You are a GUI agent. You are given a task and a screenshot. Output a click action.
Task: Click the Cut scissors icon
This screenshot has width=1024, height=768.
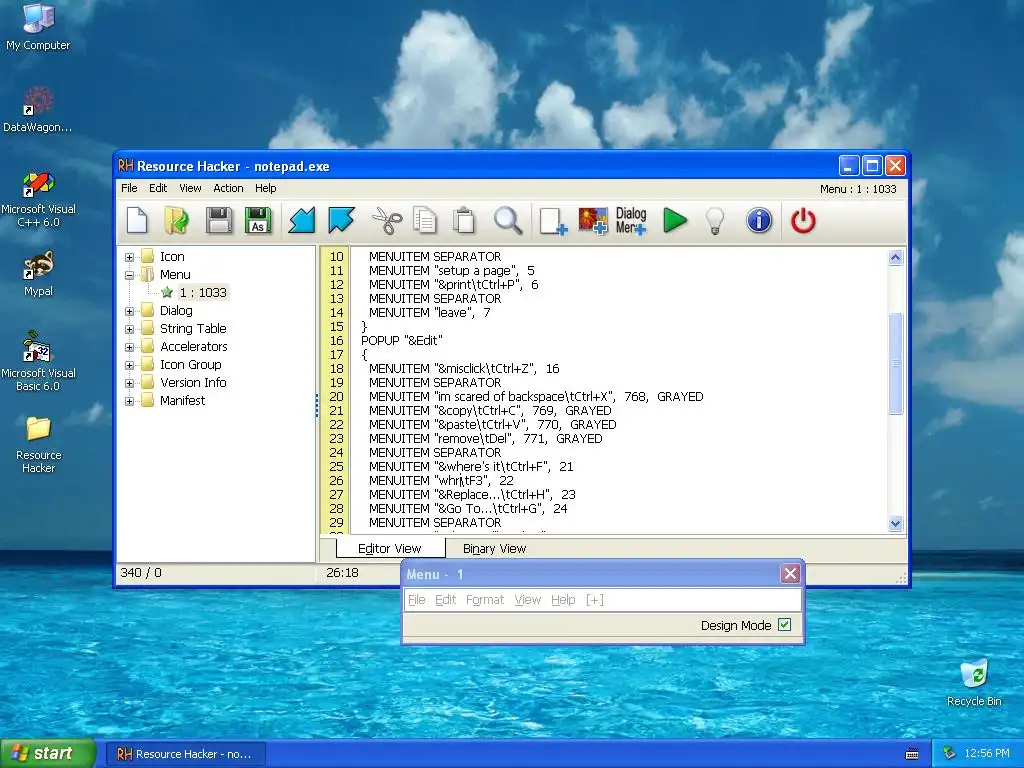pyautogui.click(x=387, y=220)
